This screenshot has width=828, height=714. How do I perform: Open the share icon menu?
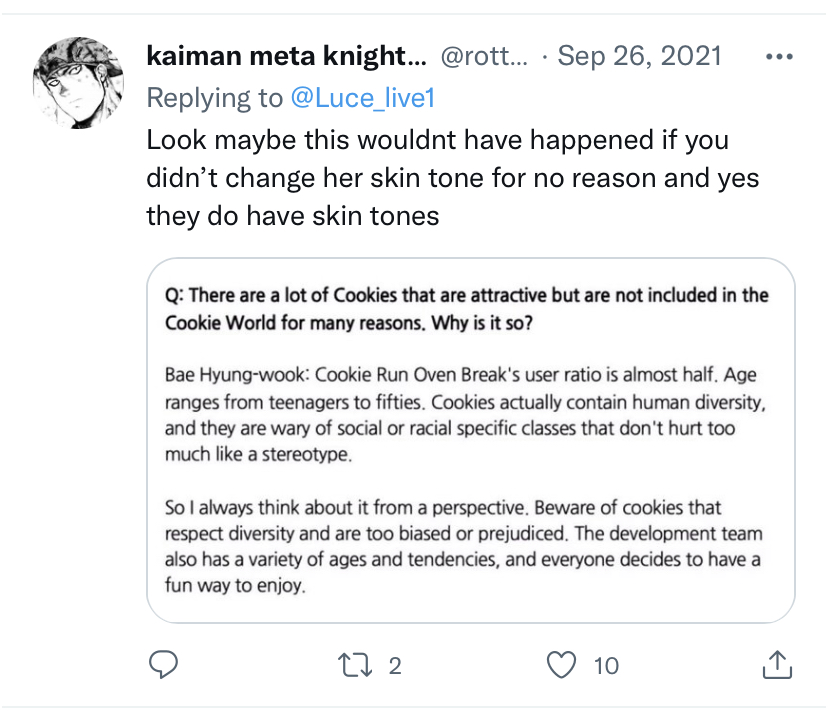pyautogui.click(x=777, y=665)
